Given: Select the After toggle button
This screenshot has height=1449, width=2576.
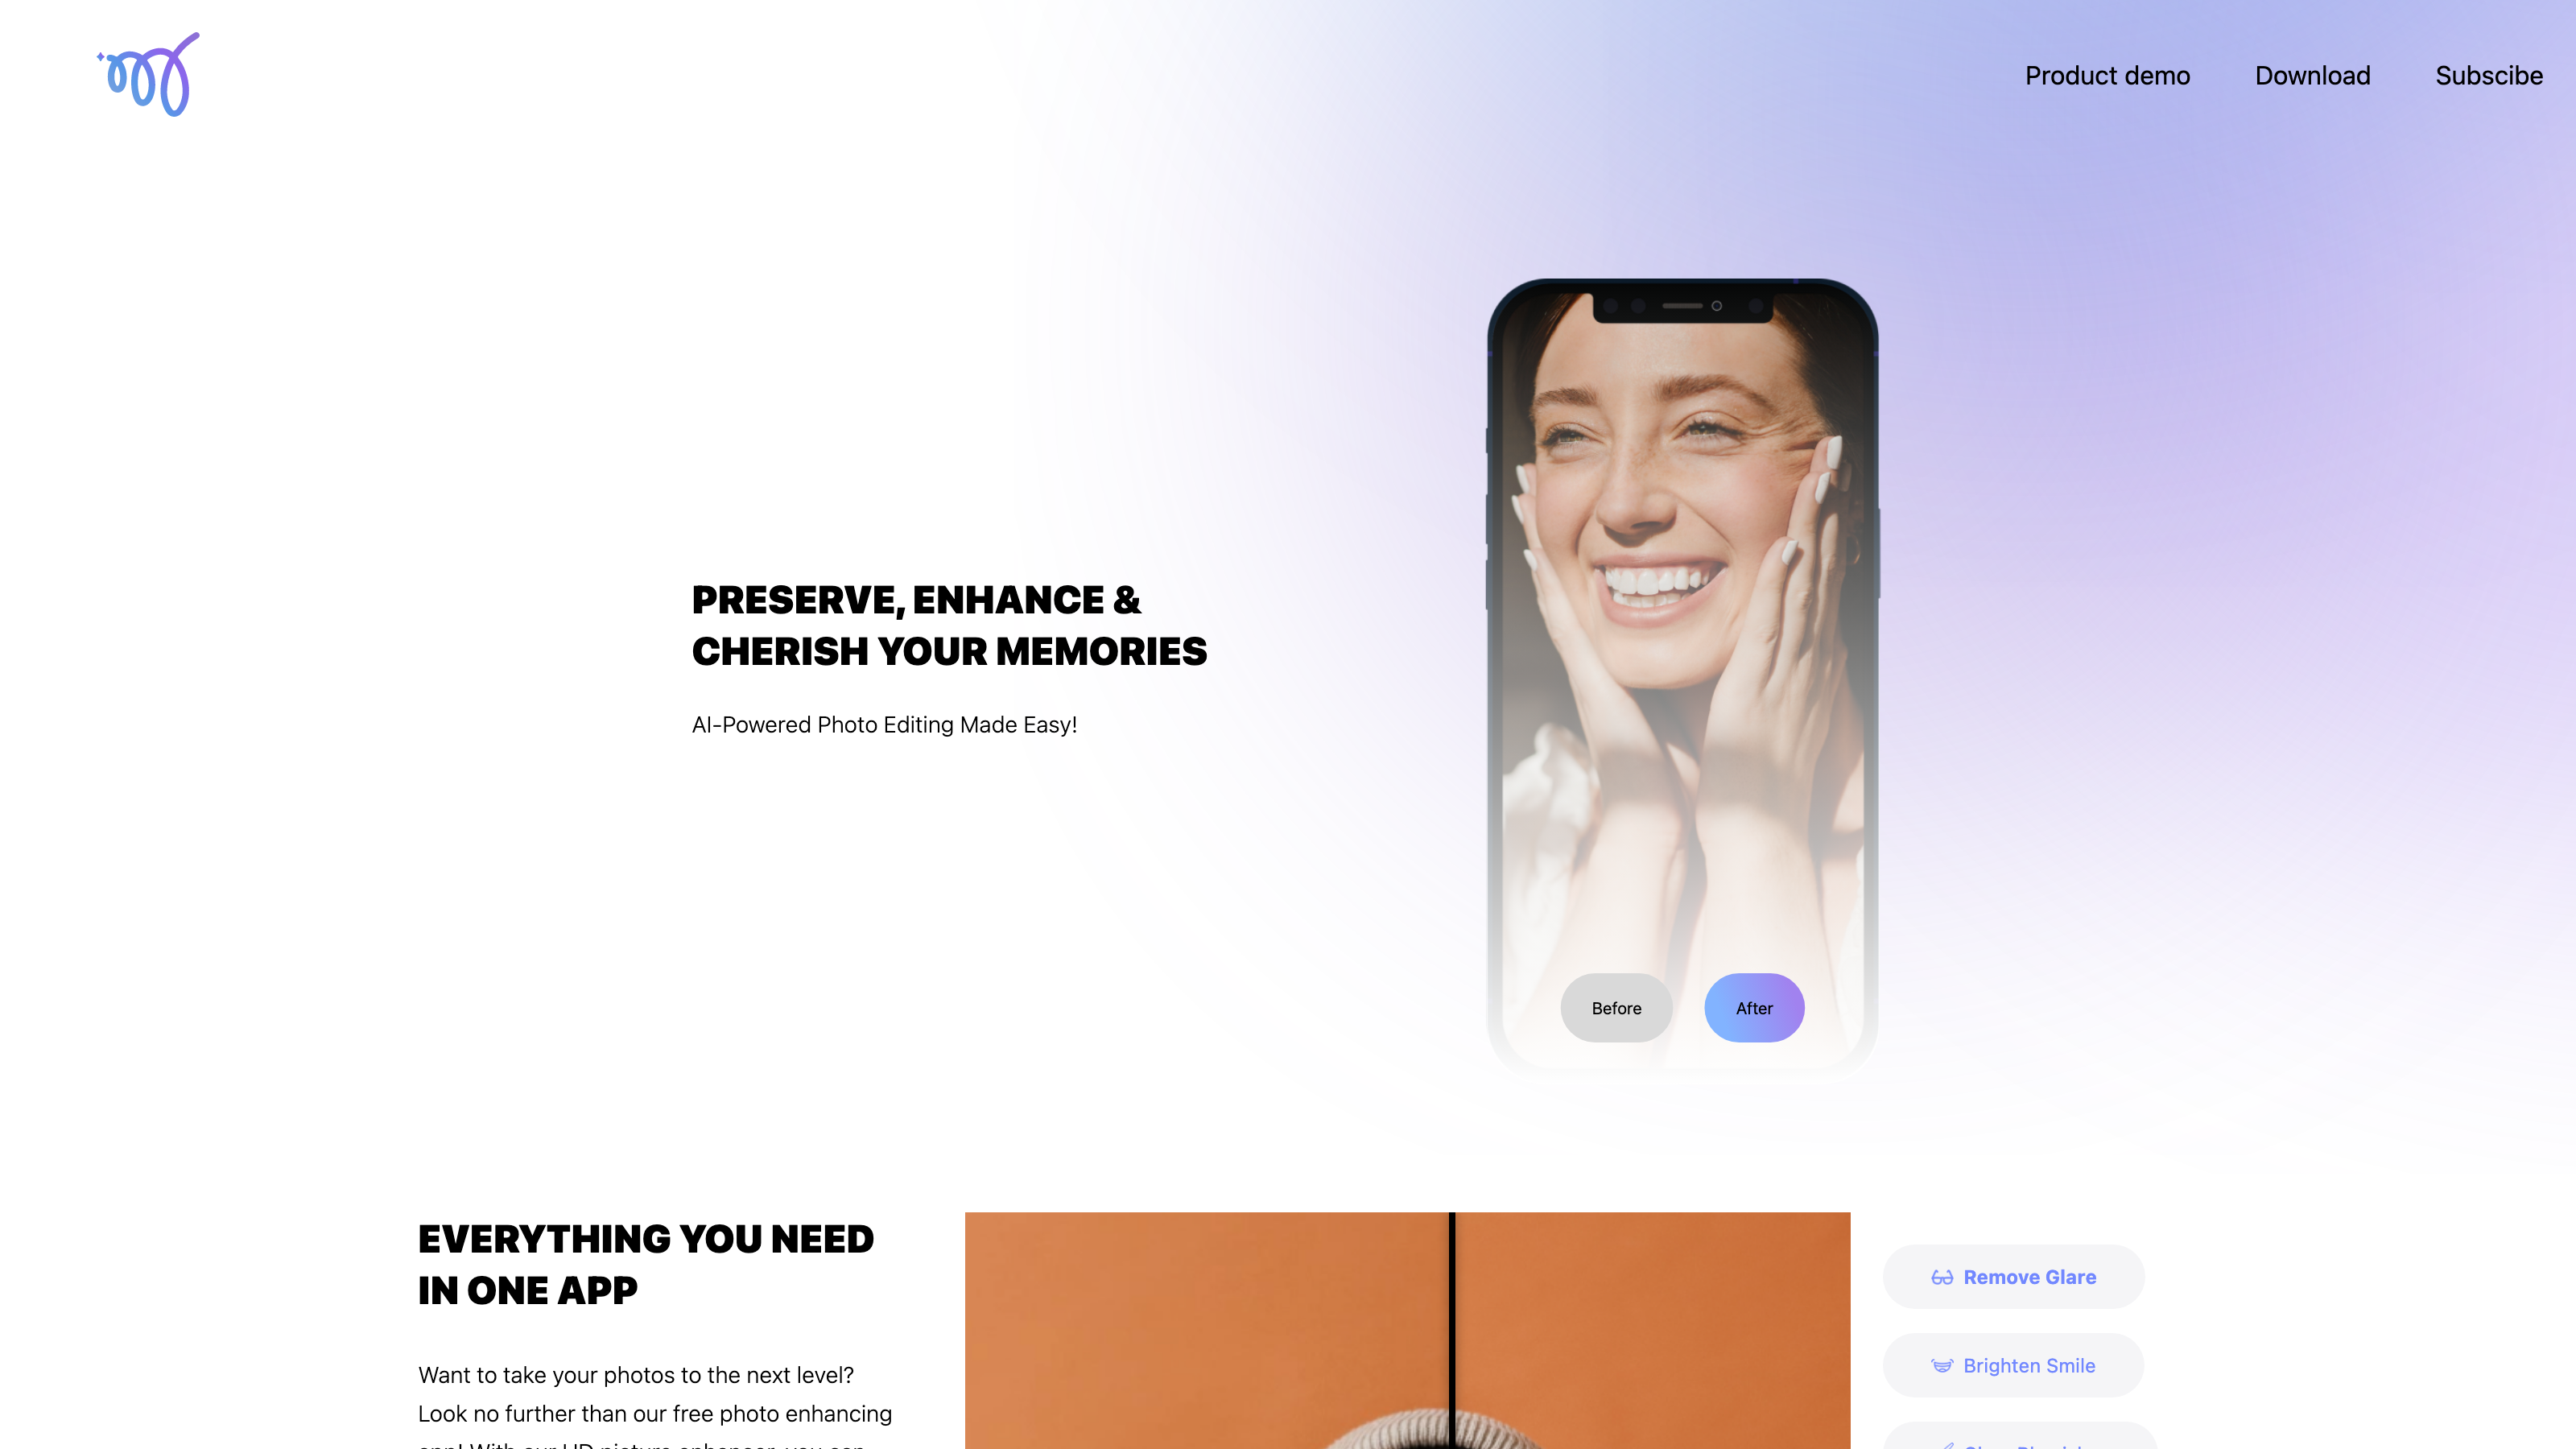Looking at the screenshot, I should click(x=1753, y=1007).
